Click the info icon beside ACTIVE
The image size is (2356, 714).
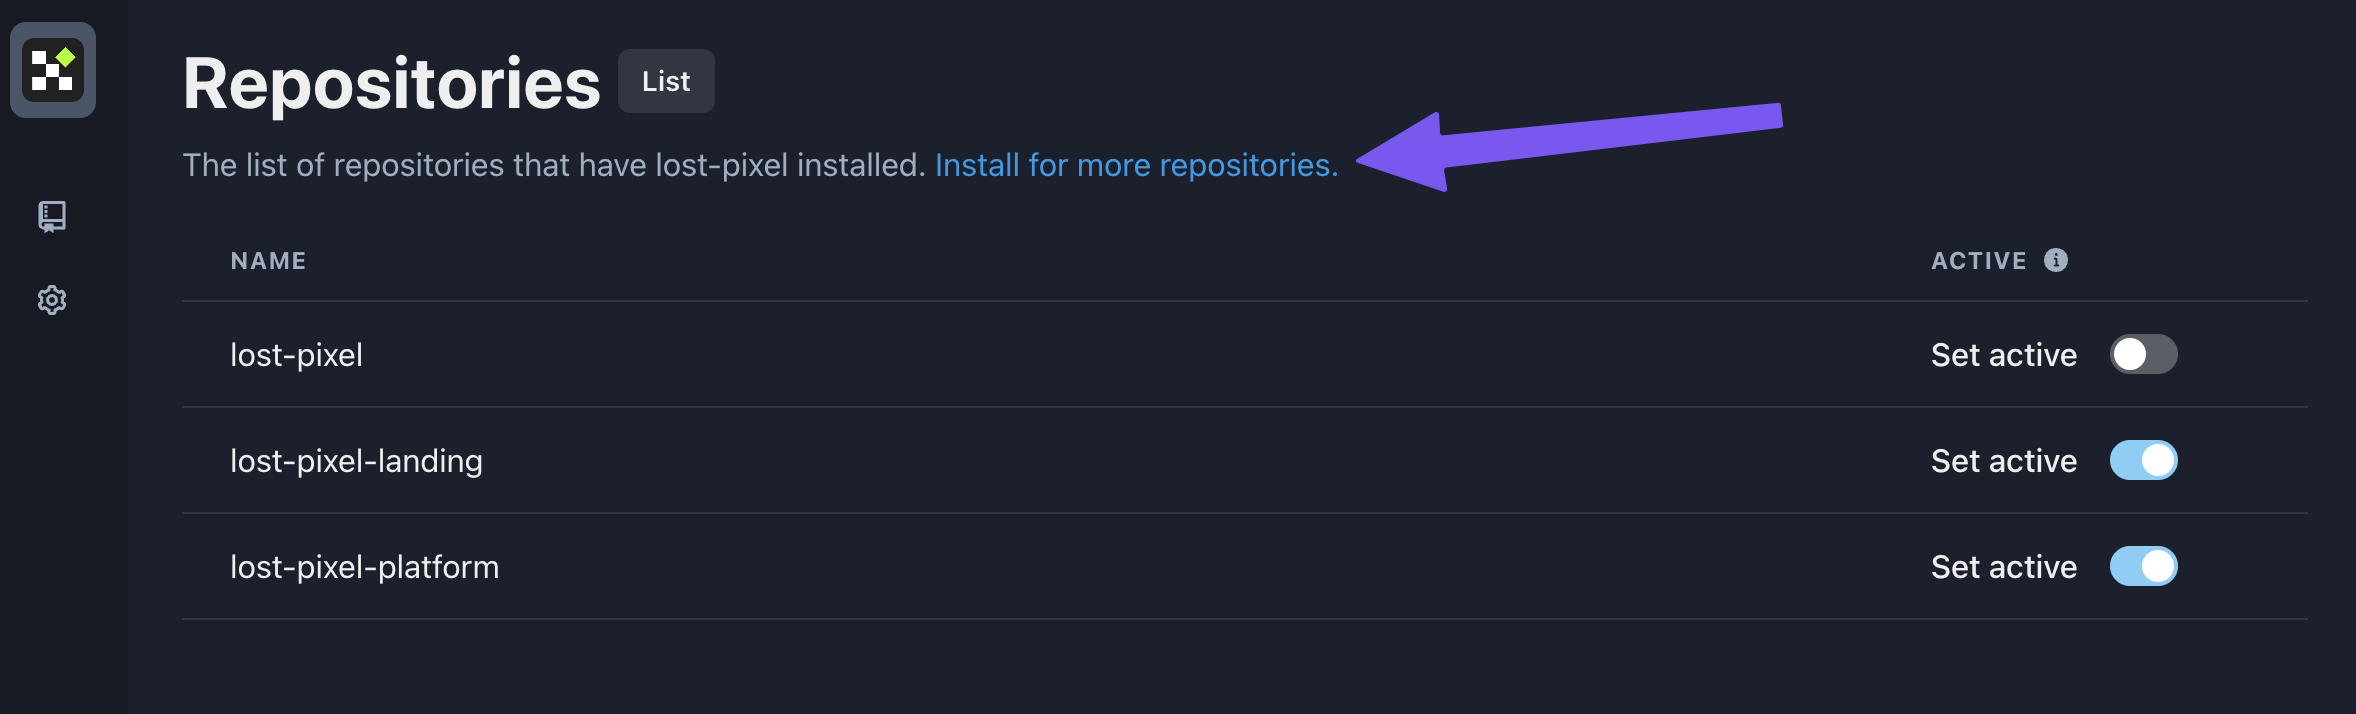pyautogui.click(x=2056, y=260)
